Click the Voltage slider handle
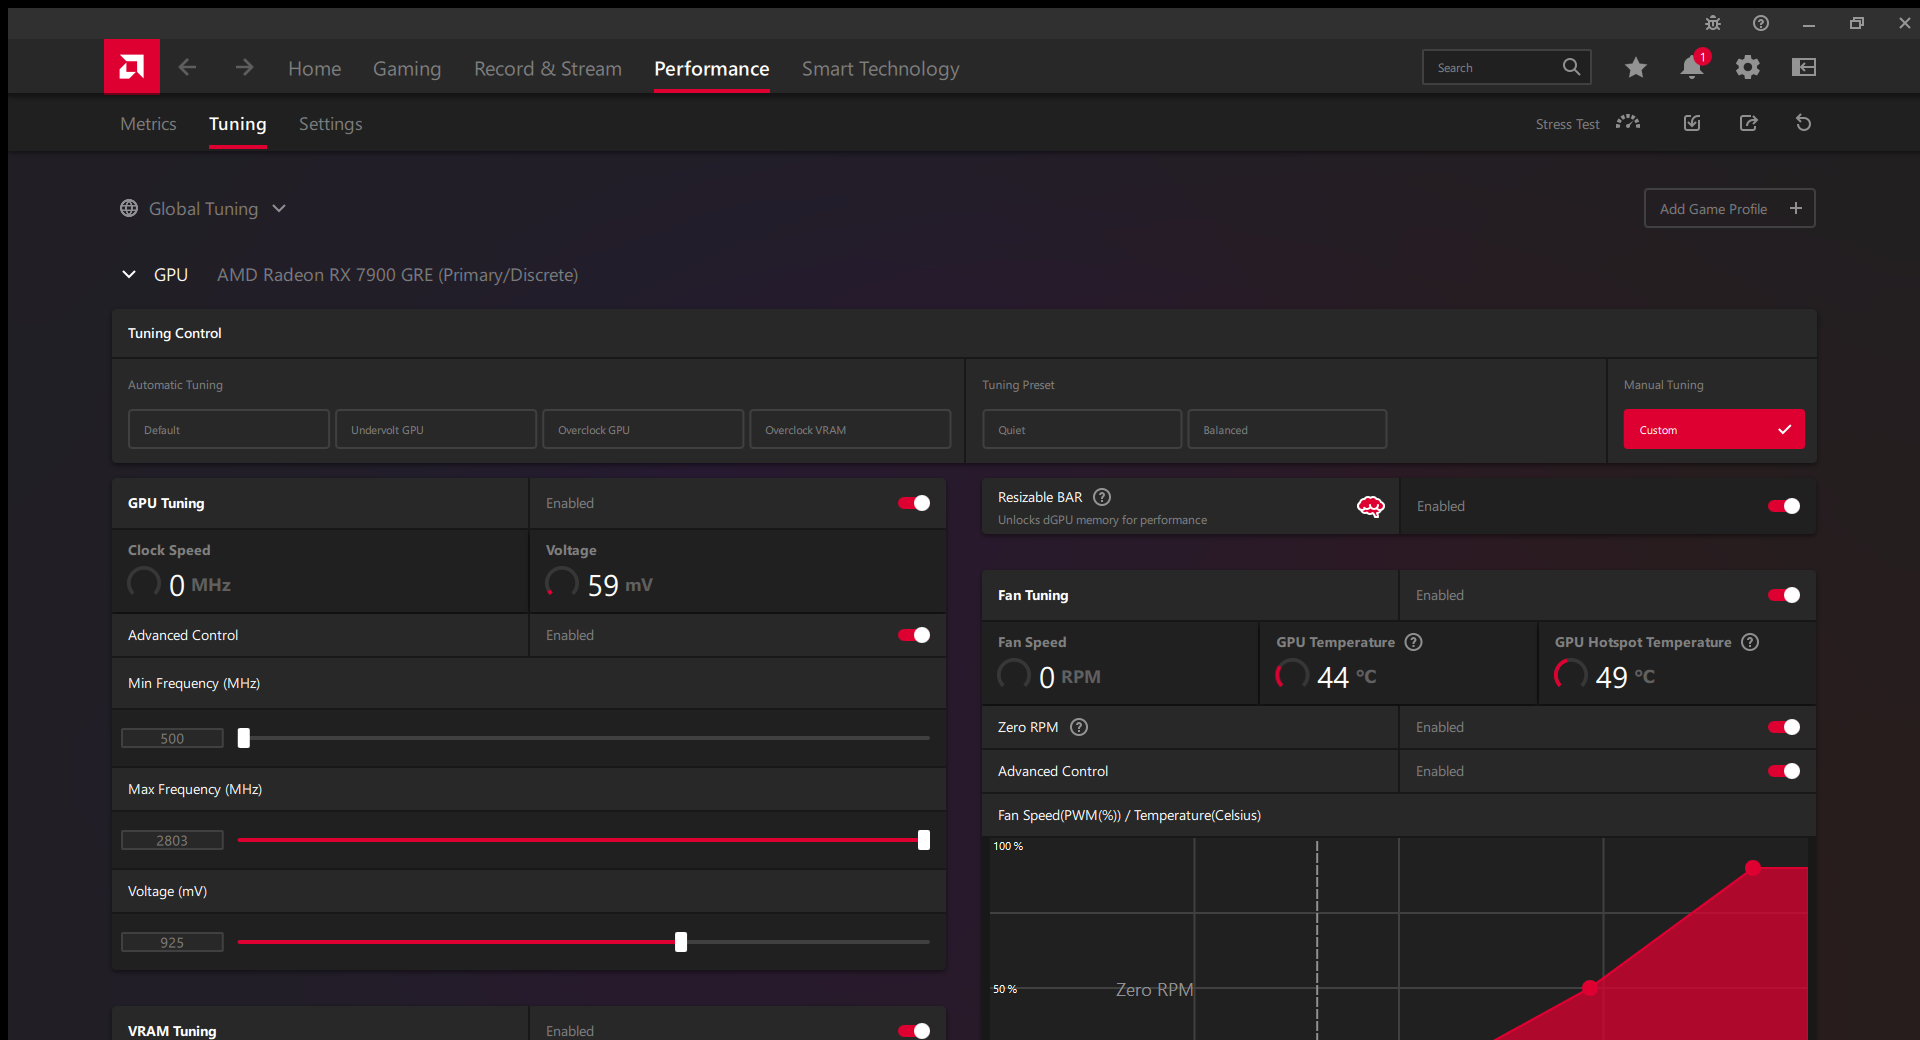This screenshot has height=1040, width=1920. [681, 942]
